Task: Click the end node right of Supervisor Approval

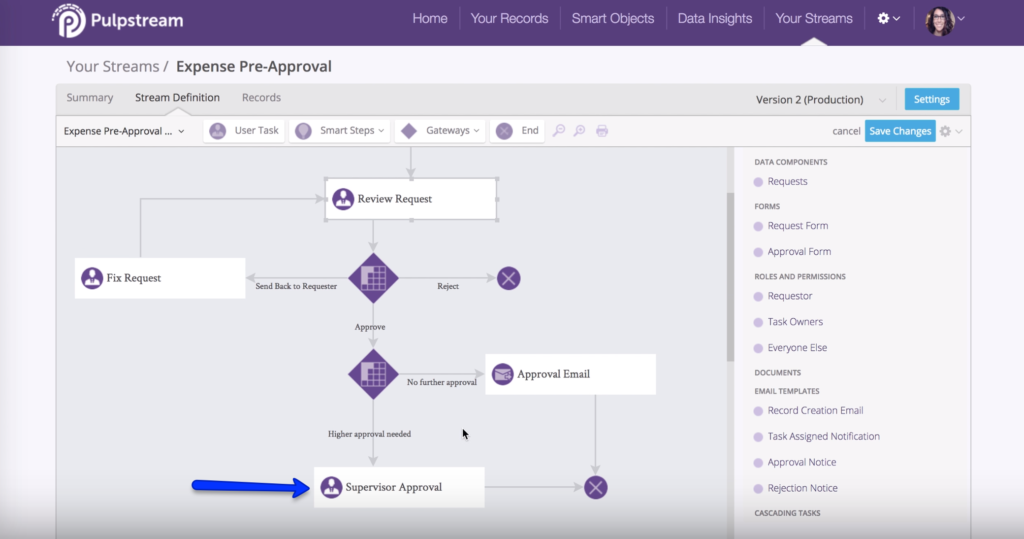Action: point(596,487)
